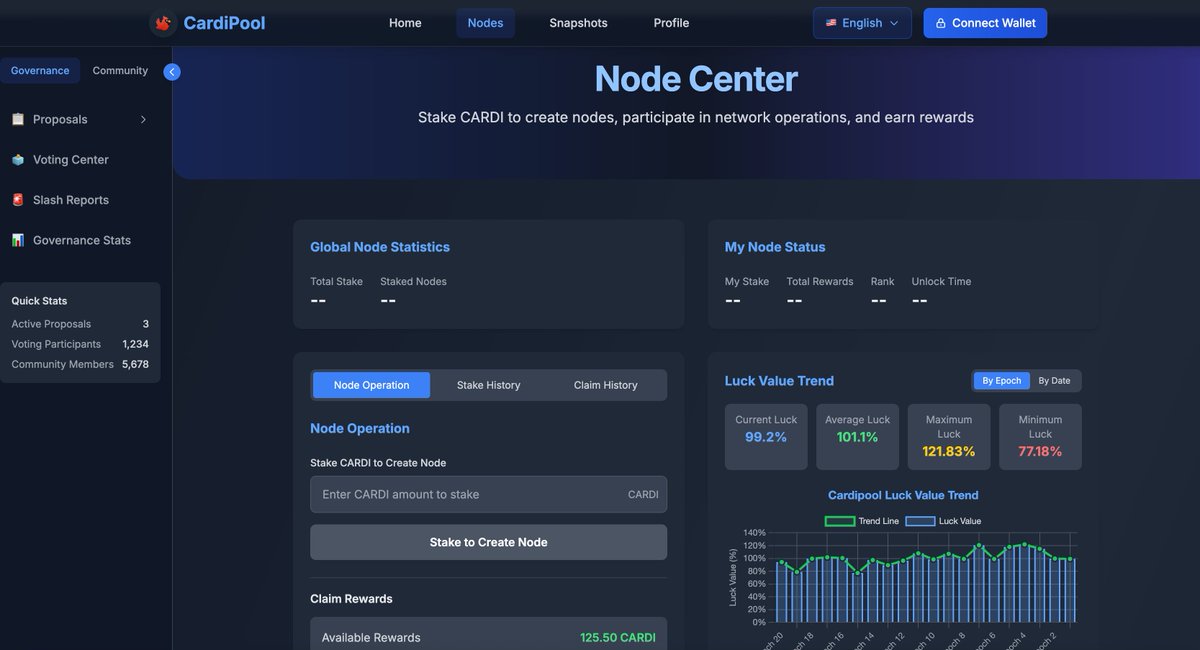Click the US flag icon in language selector
Viewport: 1200px width, 650px height.
(x=831, y=23)
